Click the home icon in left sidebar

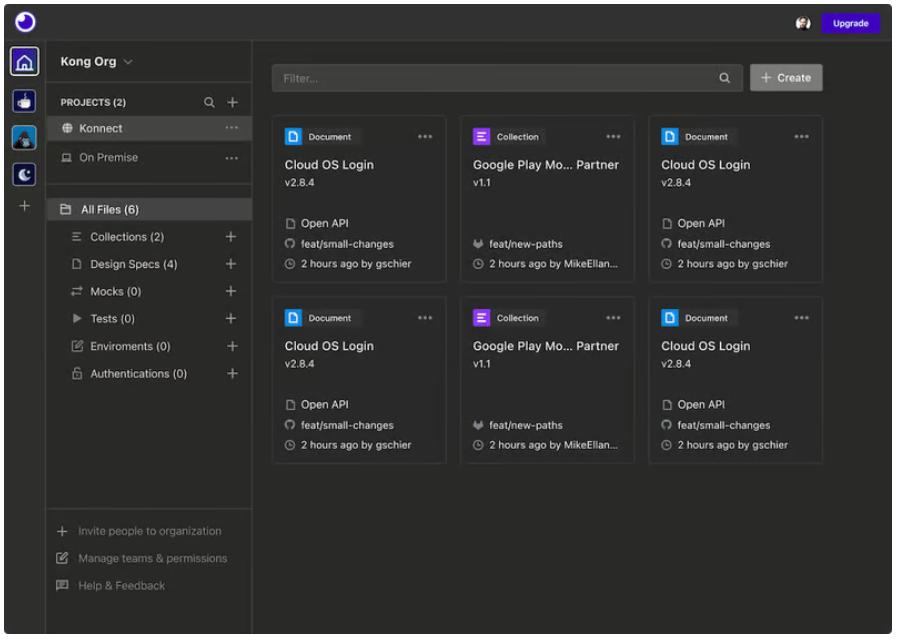25,62
